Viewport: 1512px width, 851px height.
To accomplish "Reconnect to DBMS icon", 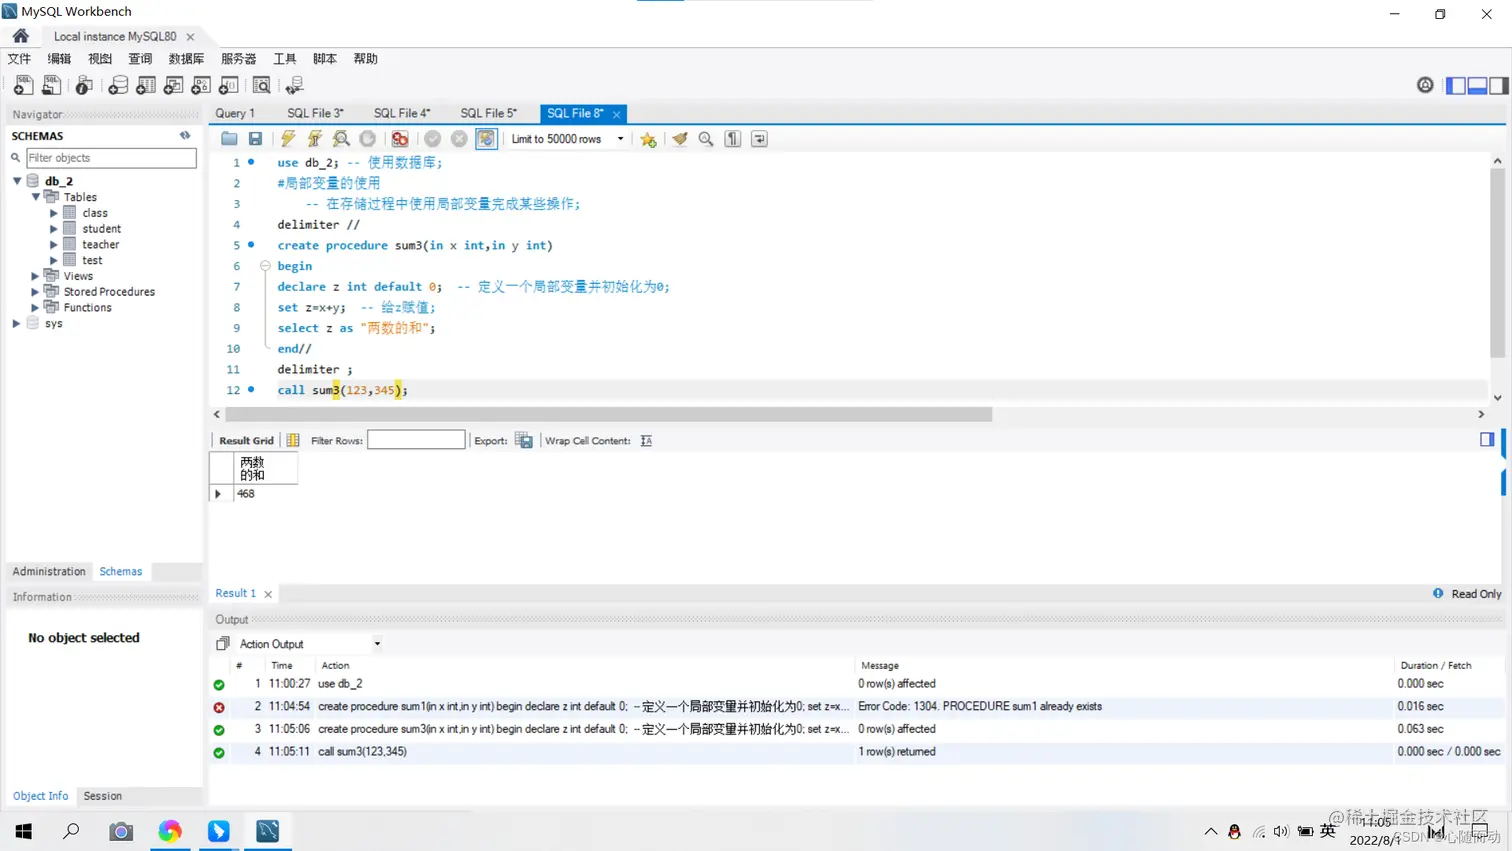I will point(295,85).
